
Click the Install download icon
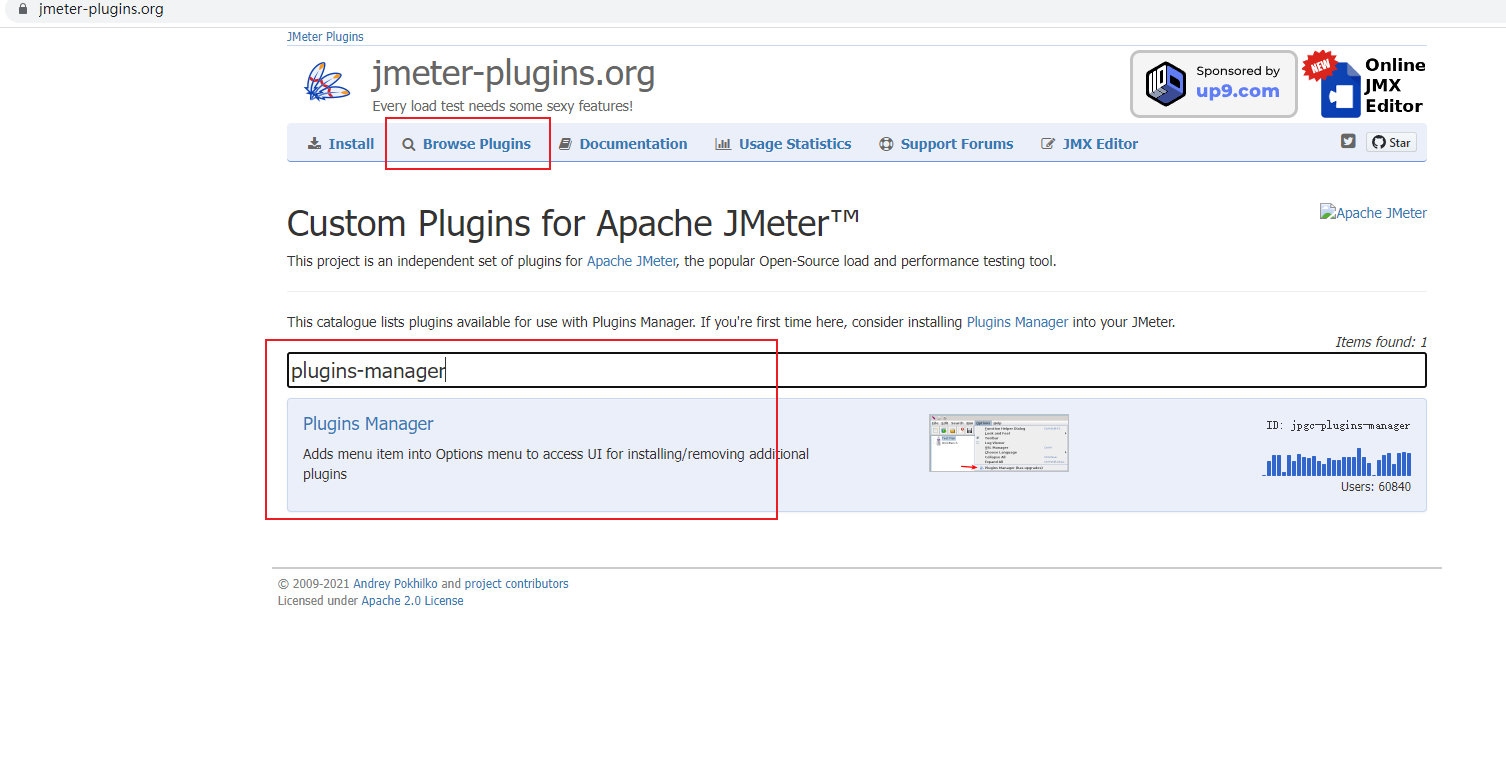314,144
